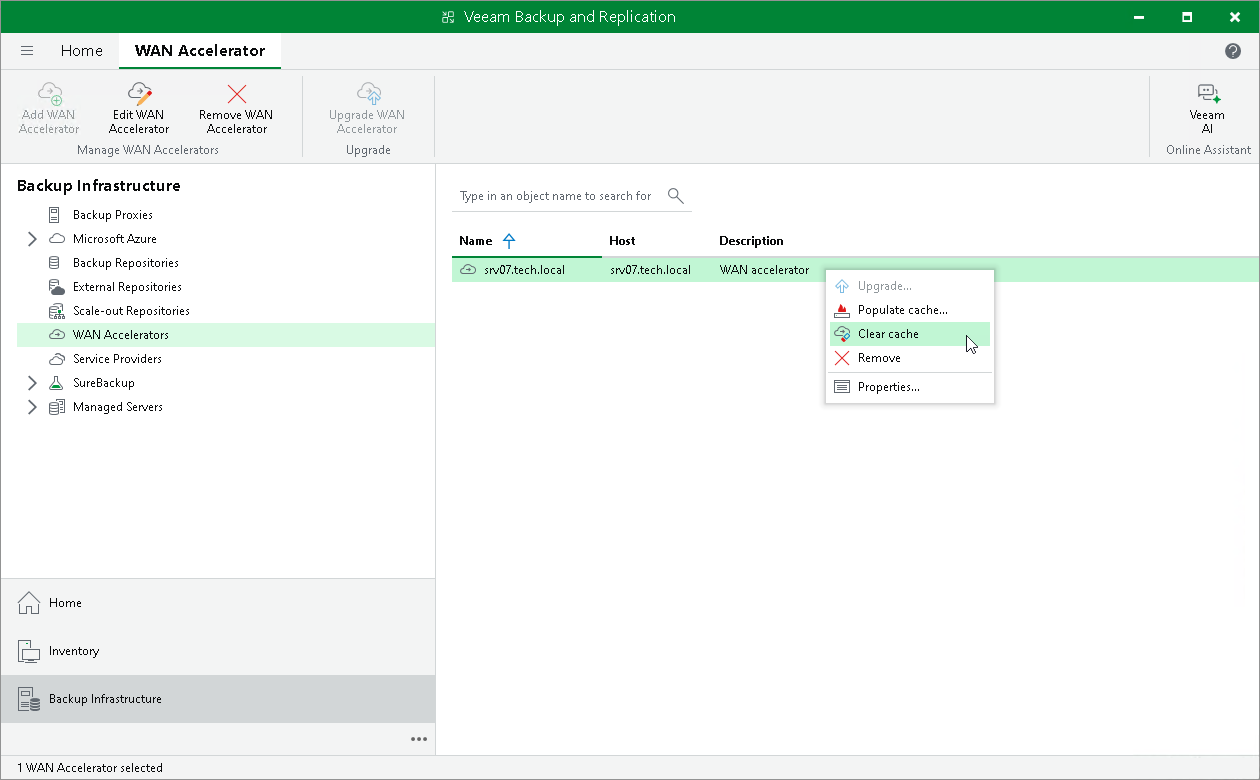1260x780 pixels.
Task: Switch to the Home ribbon tab
Action: (81, 51)
